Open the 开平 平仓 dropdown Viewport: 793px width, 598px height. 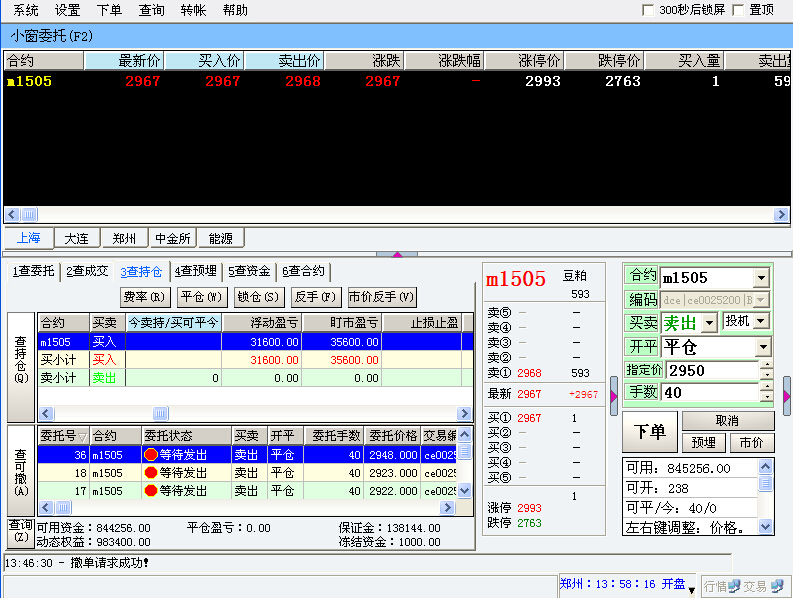tap(763, 346)
